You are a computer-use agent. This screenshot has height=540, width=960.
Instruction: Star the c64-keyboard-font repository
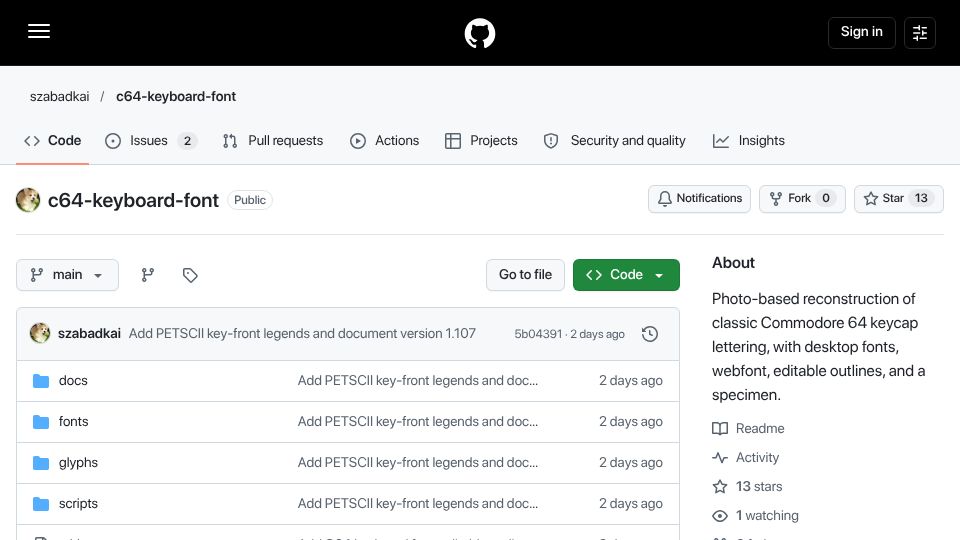click(898, 198)
